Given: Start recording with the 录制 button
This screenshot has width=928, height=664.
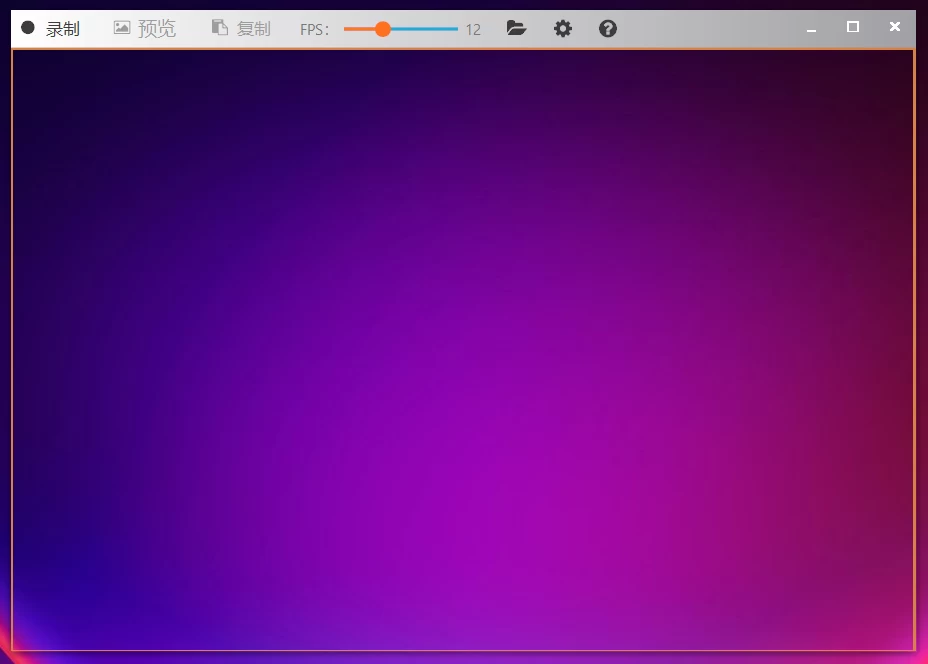Looking at the screenshot, I should [x=50, y=28].
